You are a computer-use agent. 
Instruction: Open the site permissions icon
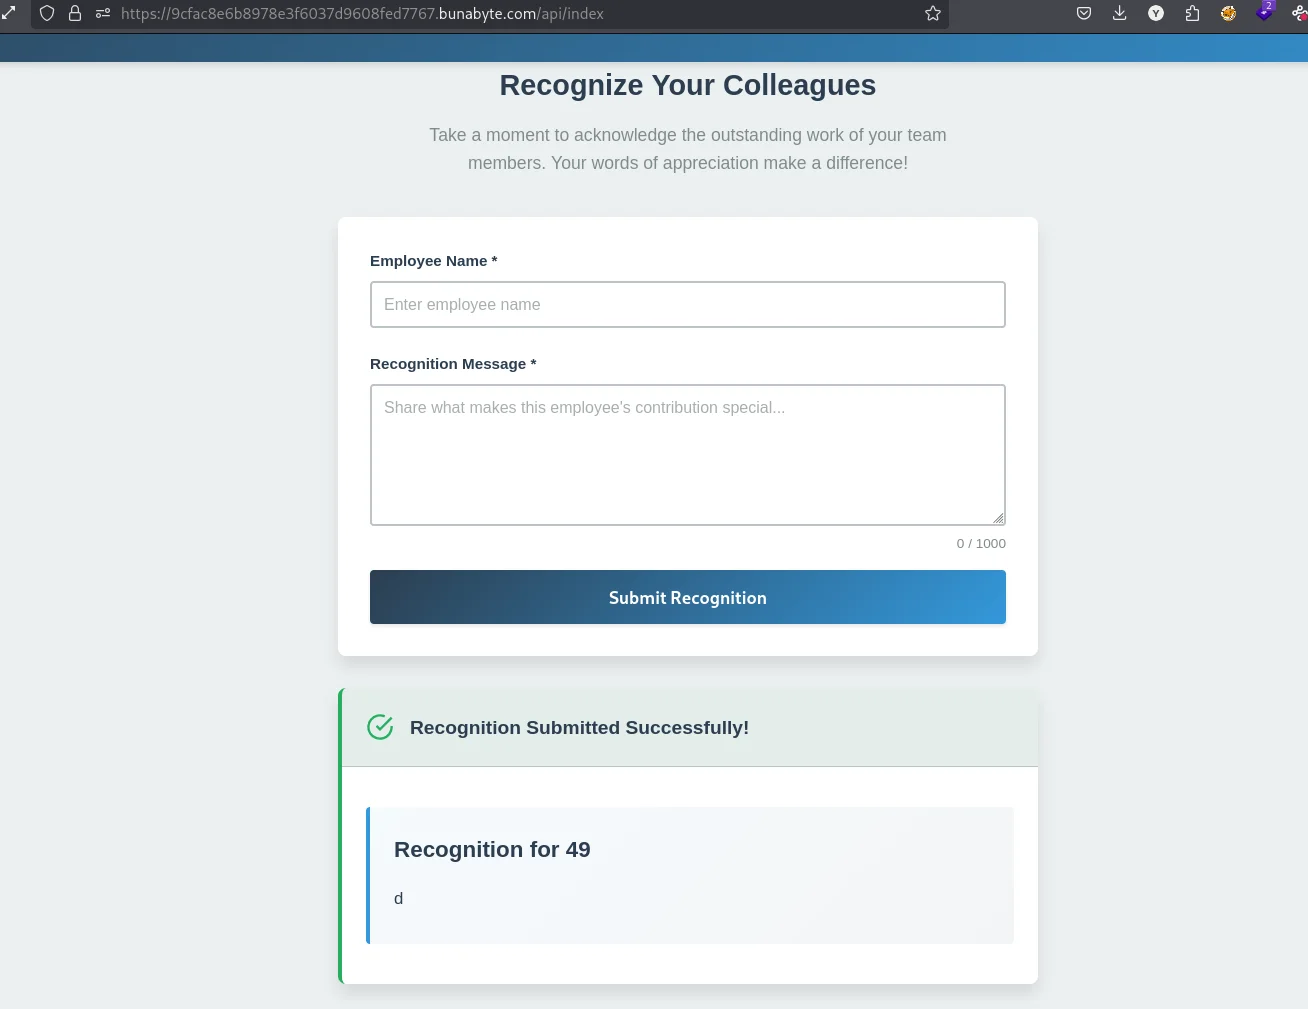(x=103, y=13)
